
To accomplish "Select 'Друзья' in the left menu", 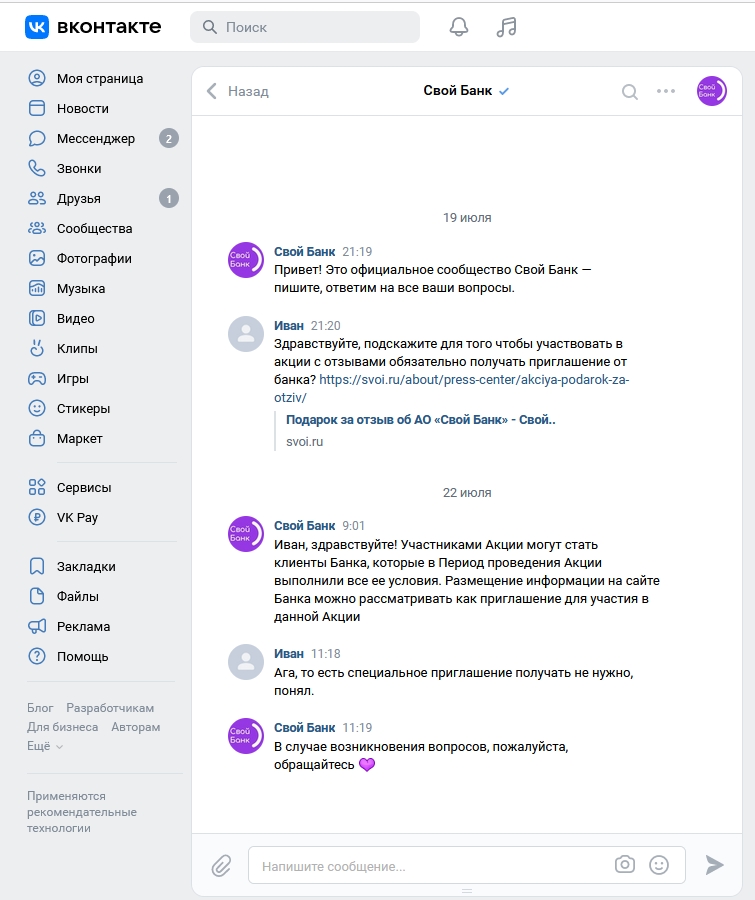I will click(79, 198).
